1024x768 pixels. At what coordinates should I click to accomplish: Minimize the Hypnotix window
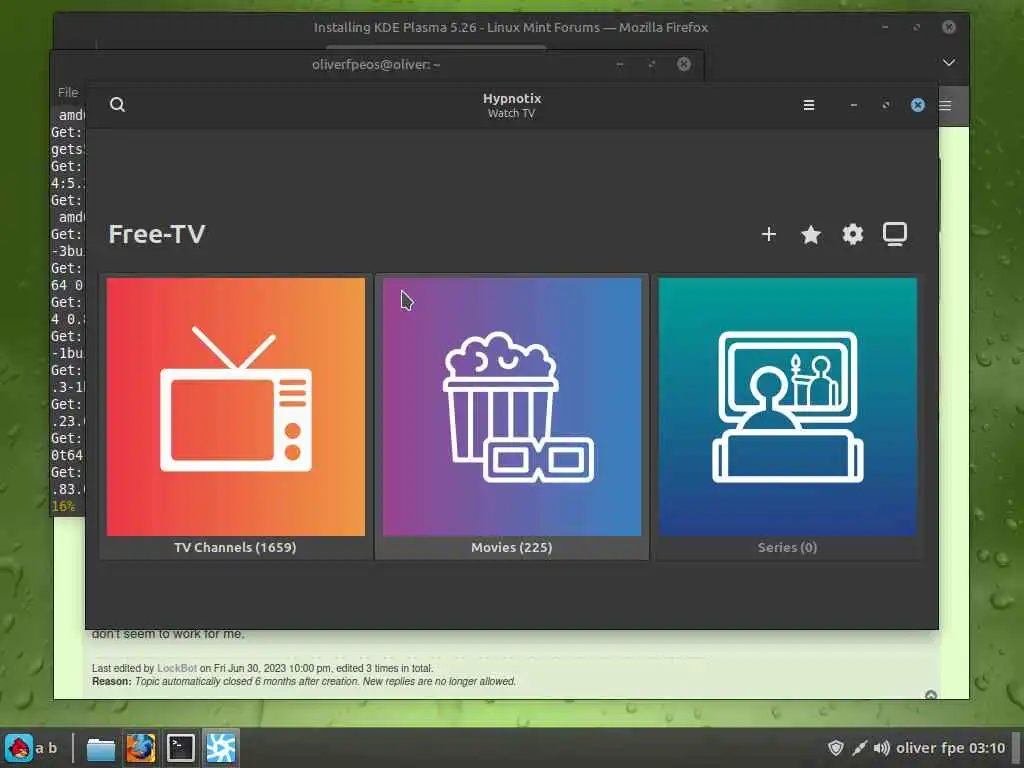coord(854,105)
